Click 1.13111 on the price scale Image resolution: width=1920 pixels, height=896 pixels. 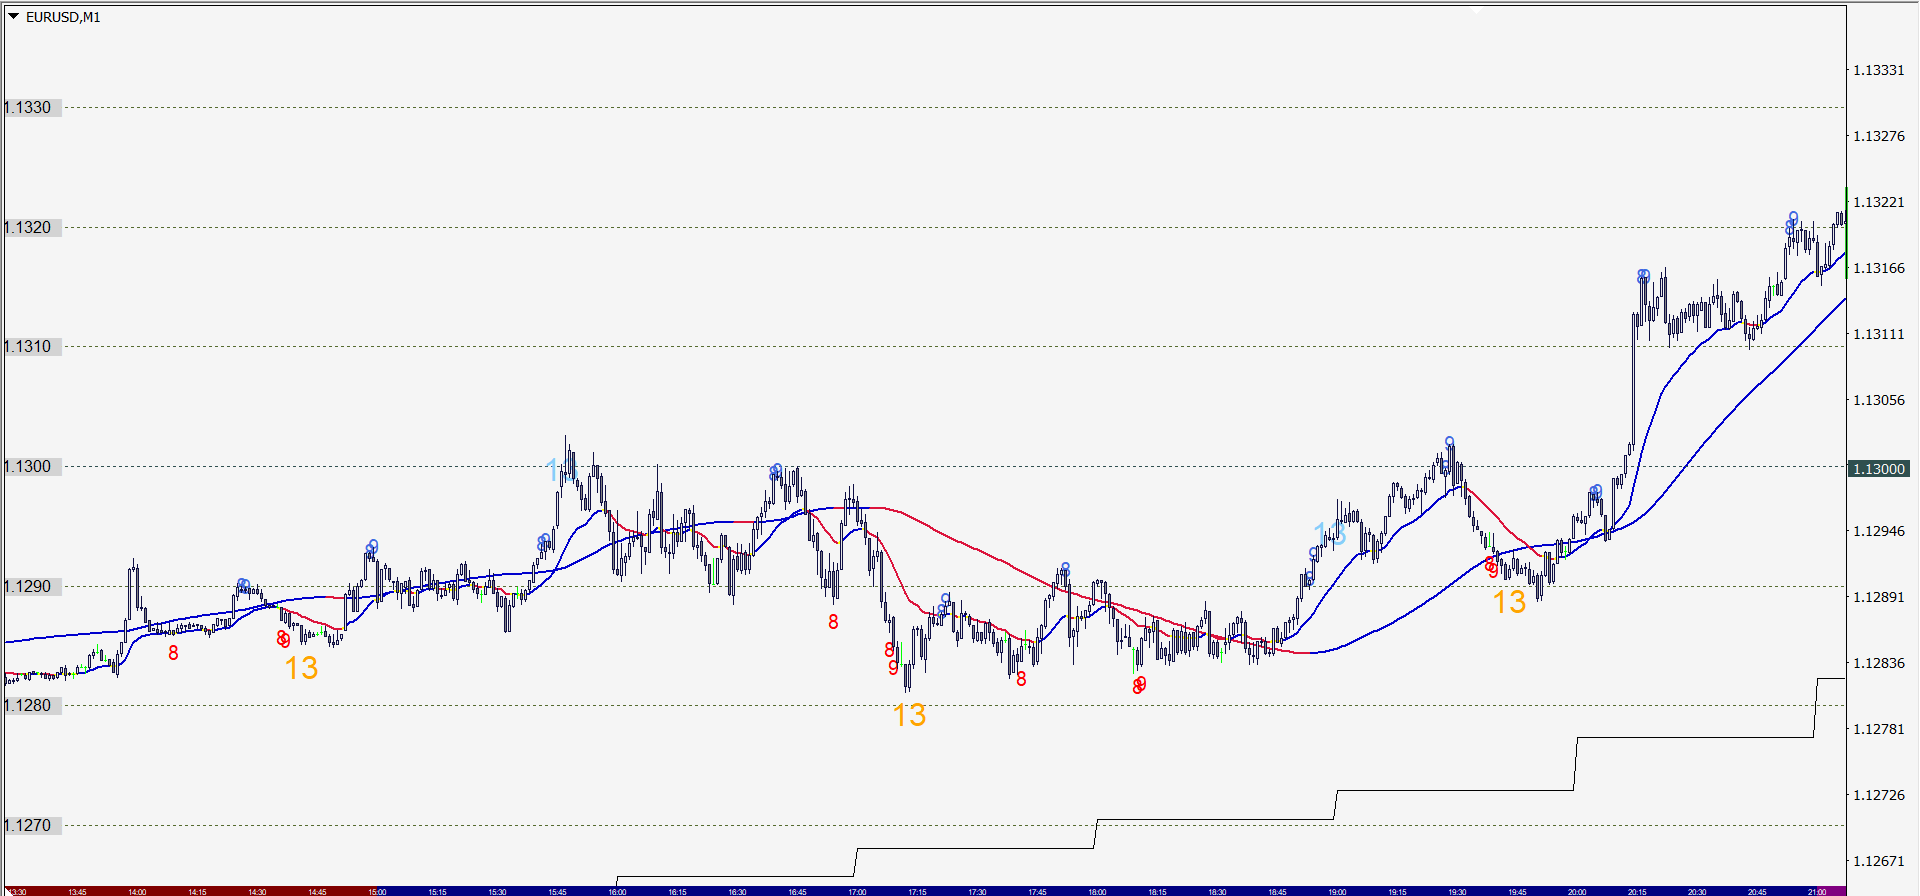coord(1879,334)
